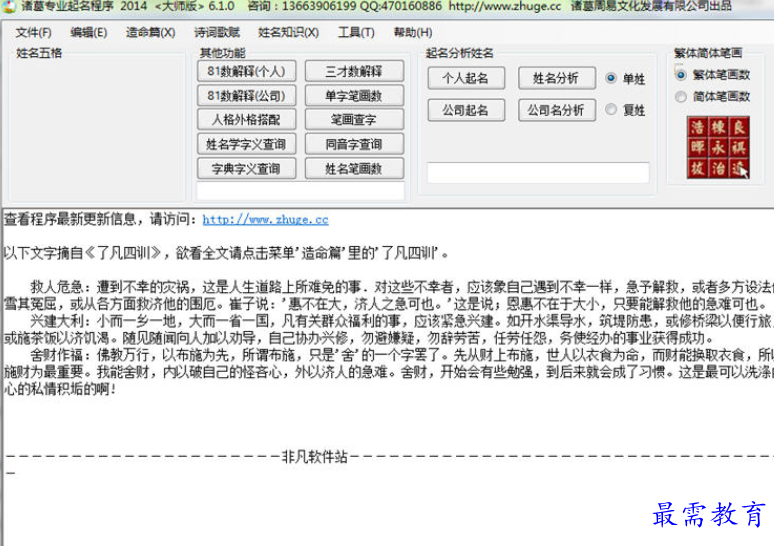The height and width of the screenshot is (546, 774).
Task: Click the 81数解释(公司) button
Action: [x=246, y=95]
